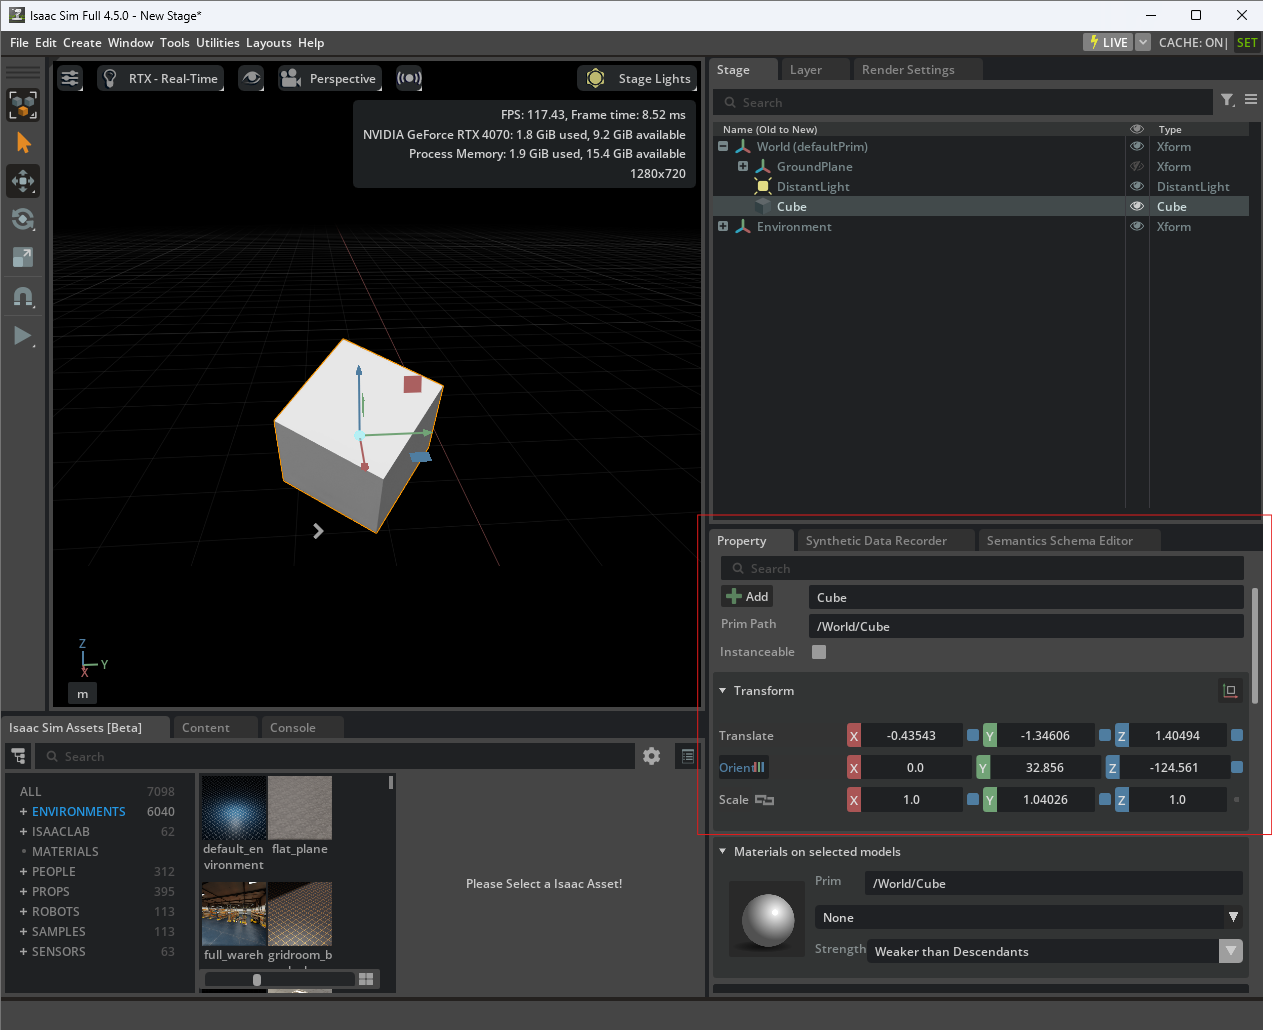Open the Utilities menu
The height and width of the screenshot is (1030, 1272).
click(218, 43)
